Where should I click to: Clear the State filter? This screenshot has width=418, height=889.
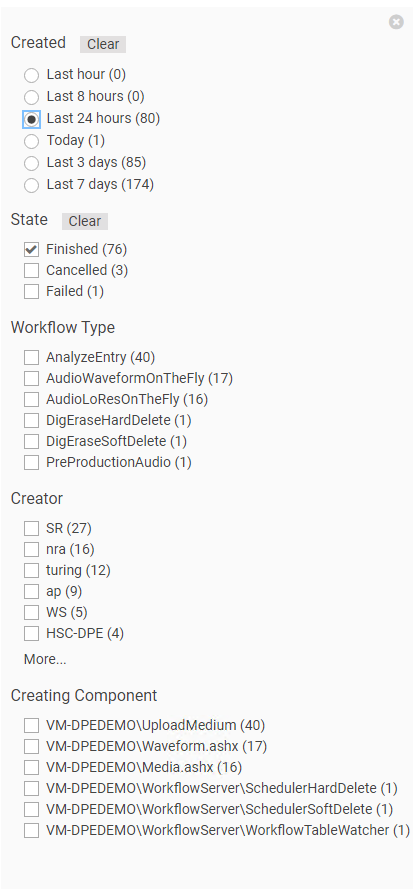(85, 221)
